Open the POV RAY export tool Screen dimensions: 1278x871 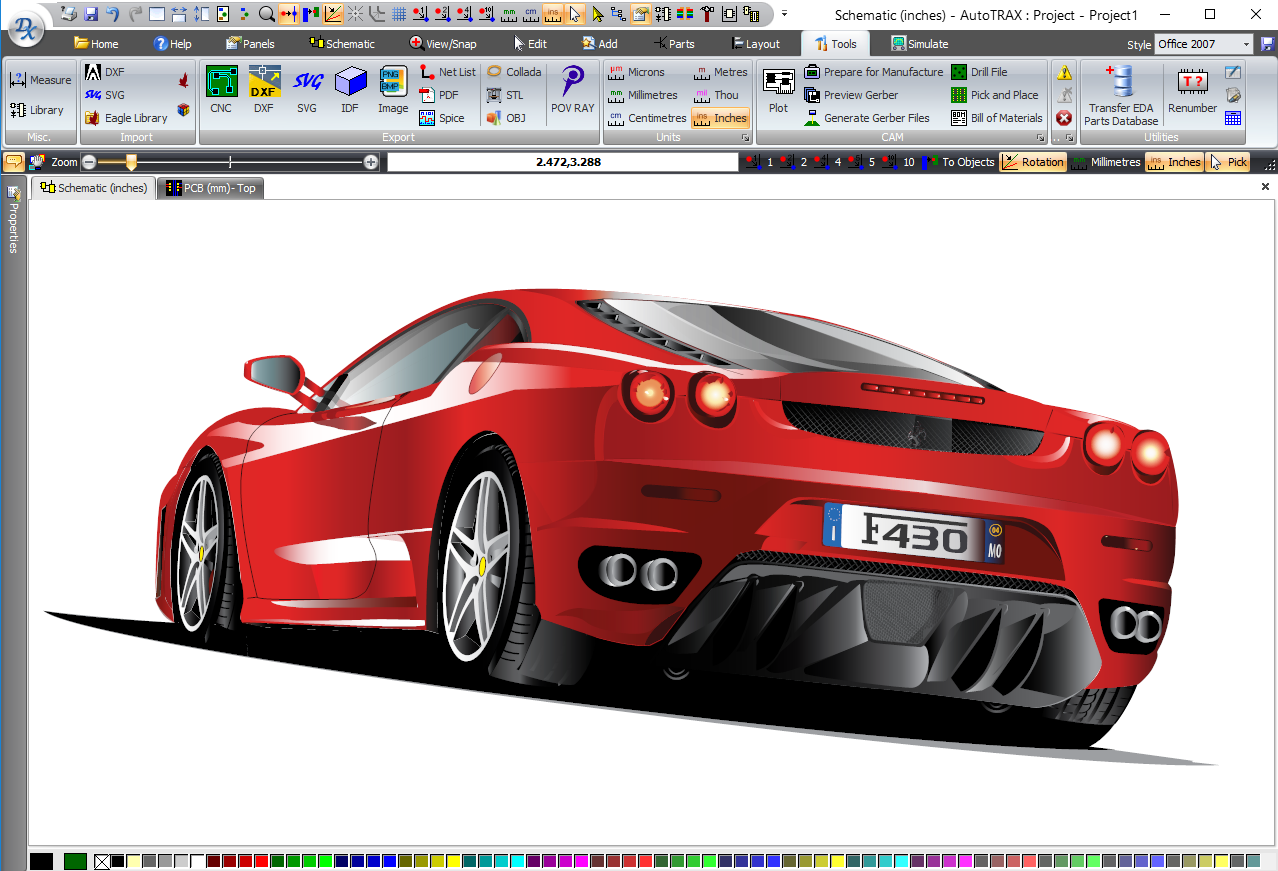coord(572,89)
